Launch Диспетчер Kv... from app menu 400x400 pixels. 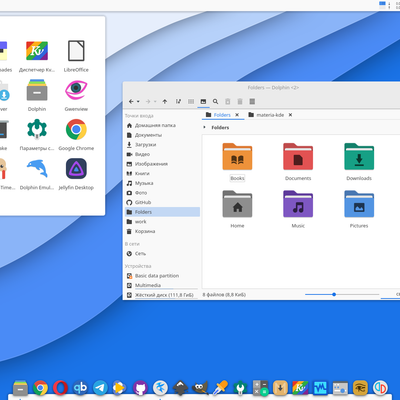pos(37,56)
